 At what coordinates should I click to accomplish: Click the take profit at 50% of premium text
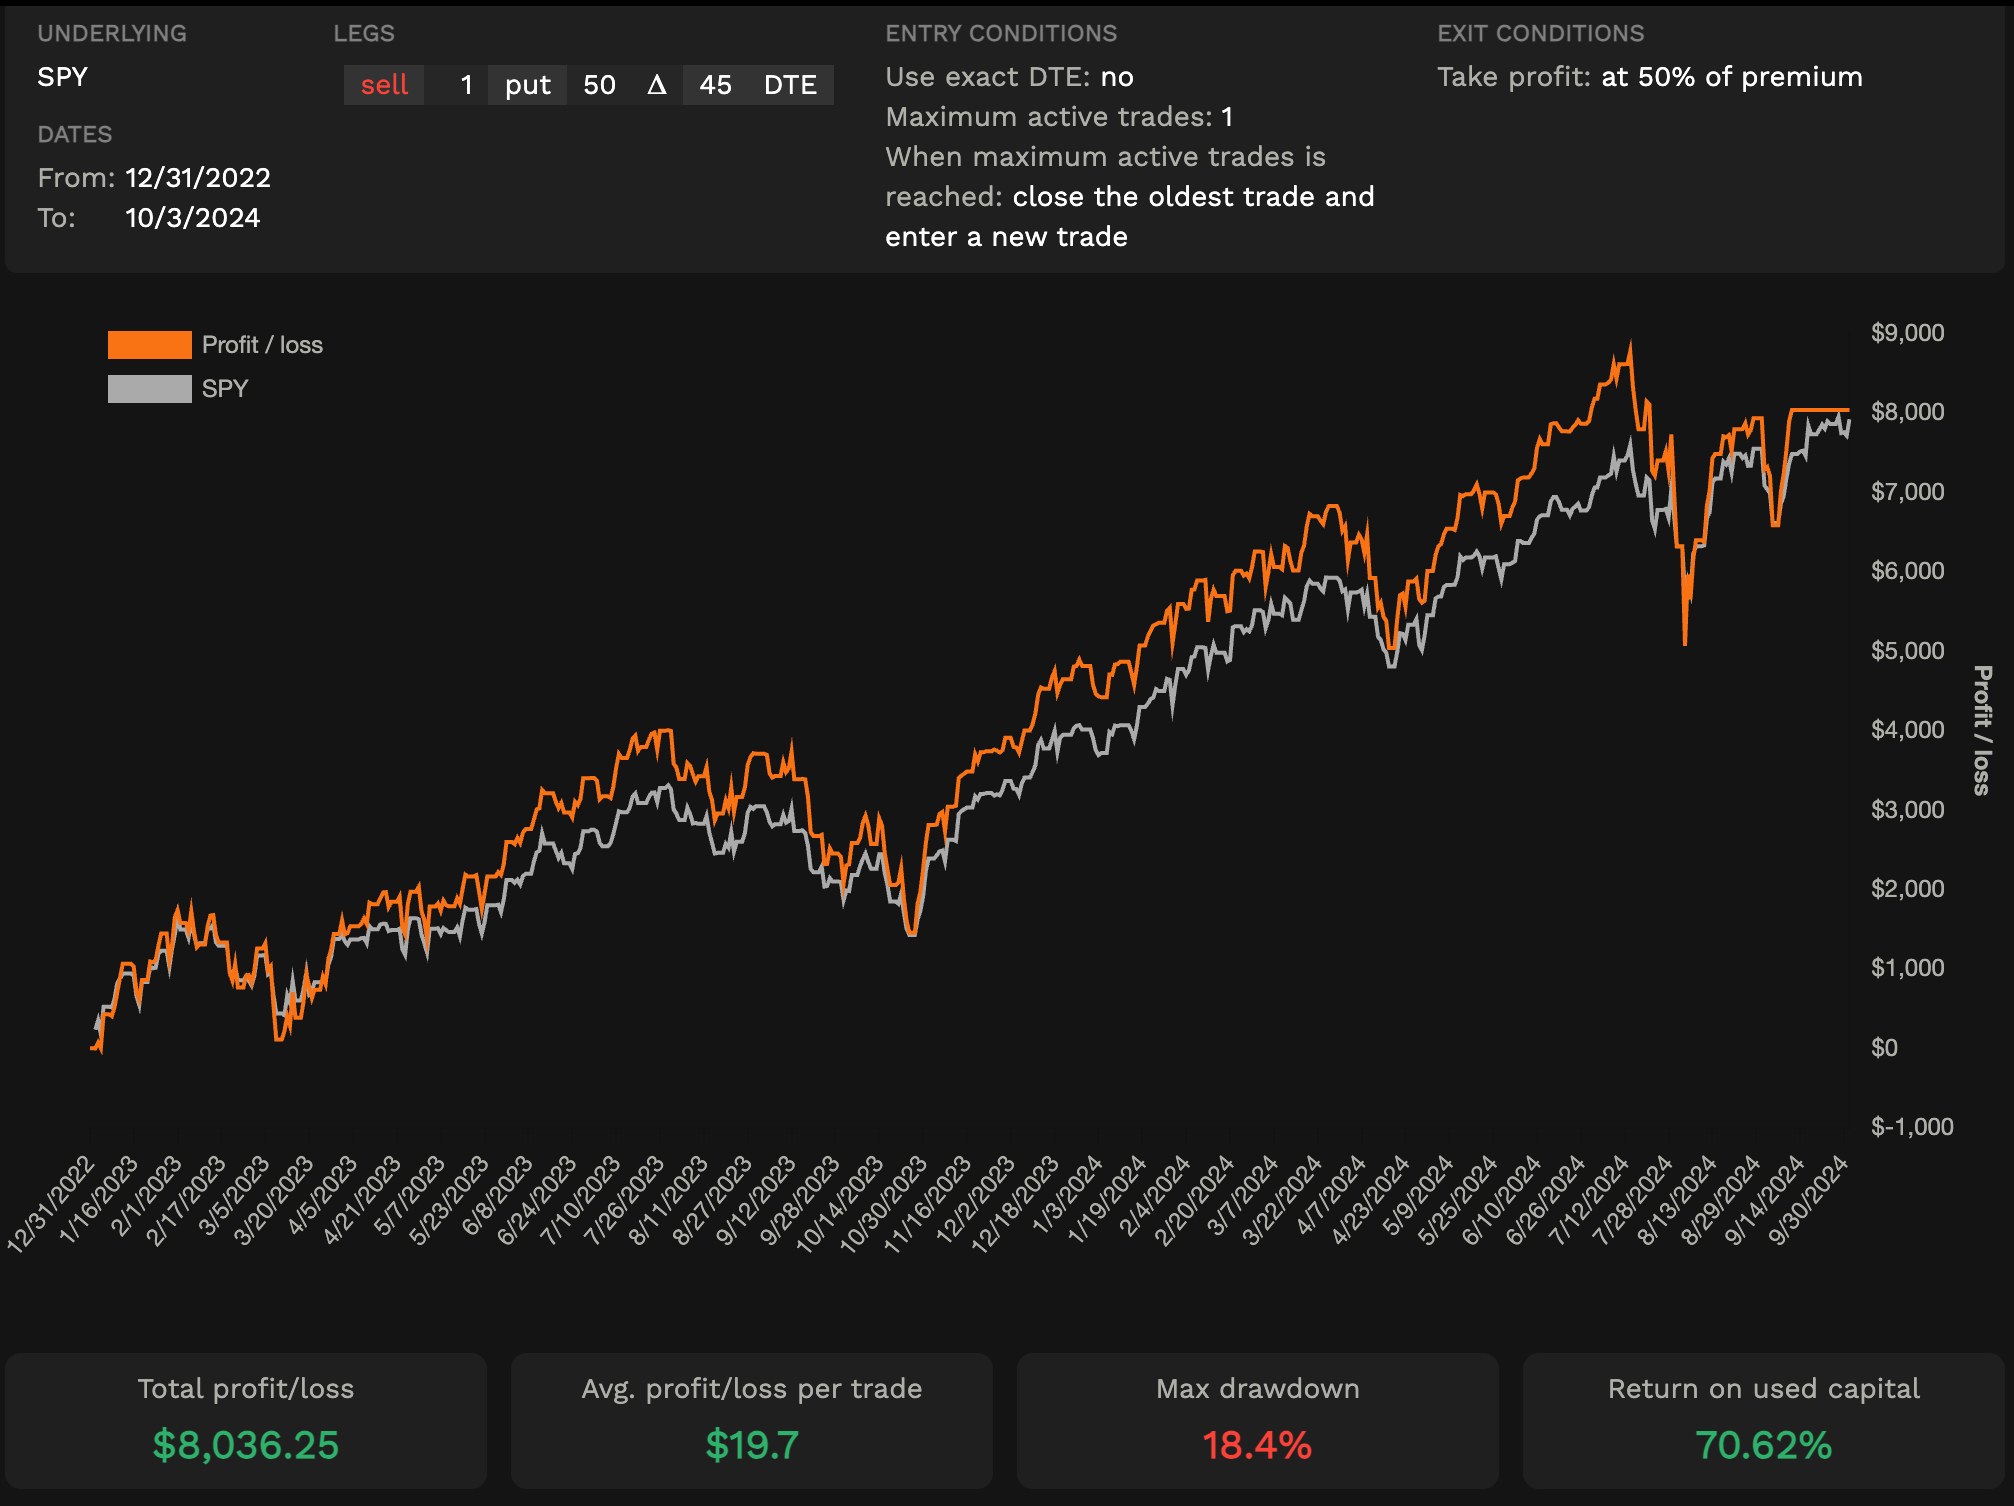click(x=1731, y=77)
